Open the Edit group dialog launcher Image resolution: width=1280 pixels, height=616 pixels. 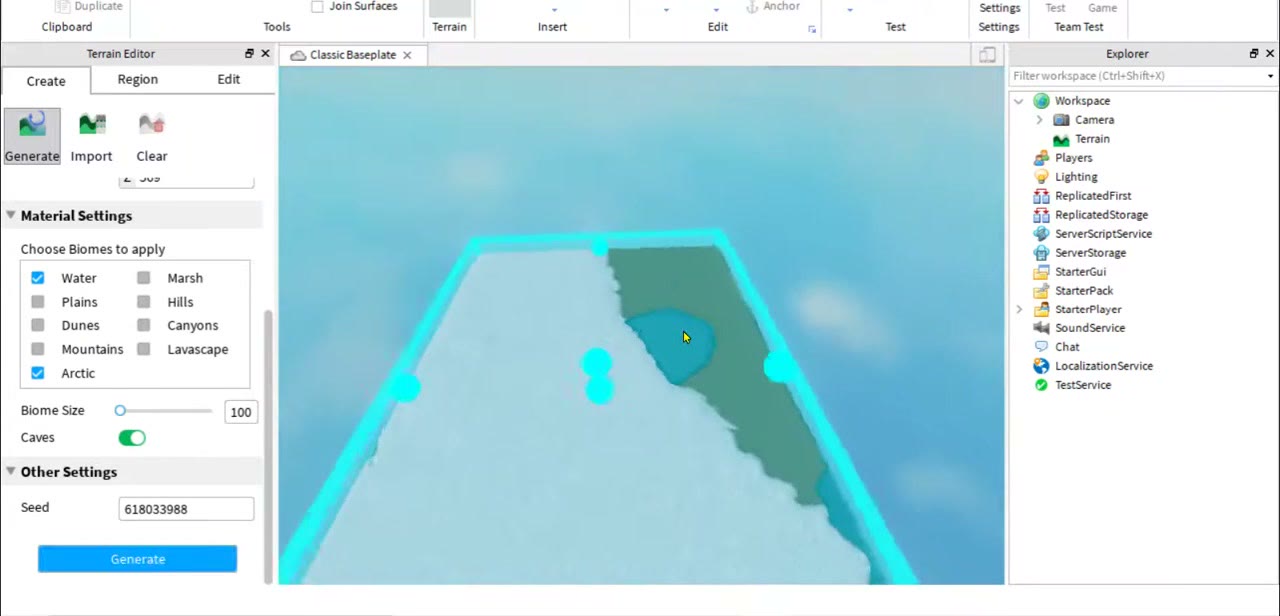click(x=812, y=29)
